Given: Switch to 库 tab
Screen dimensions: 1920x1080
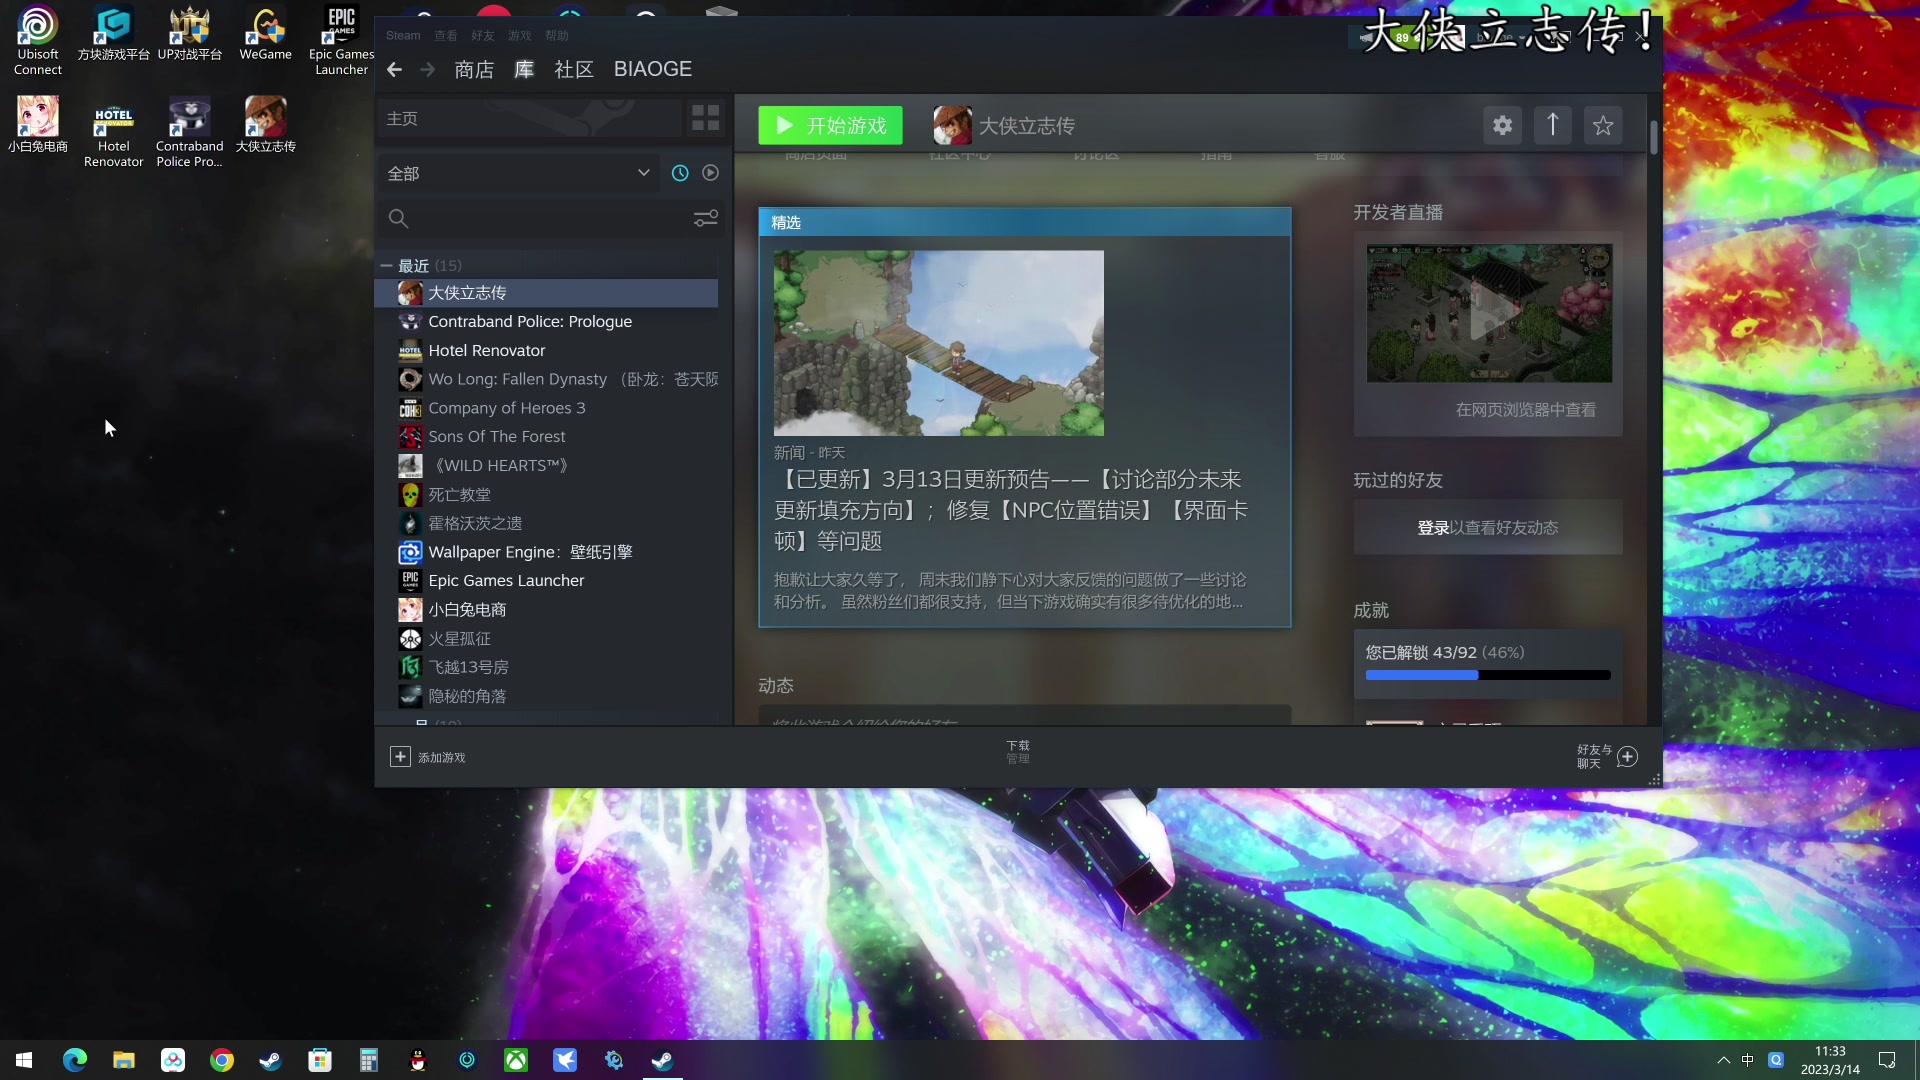Looking at the screenshot, I should coord(524,69).
